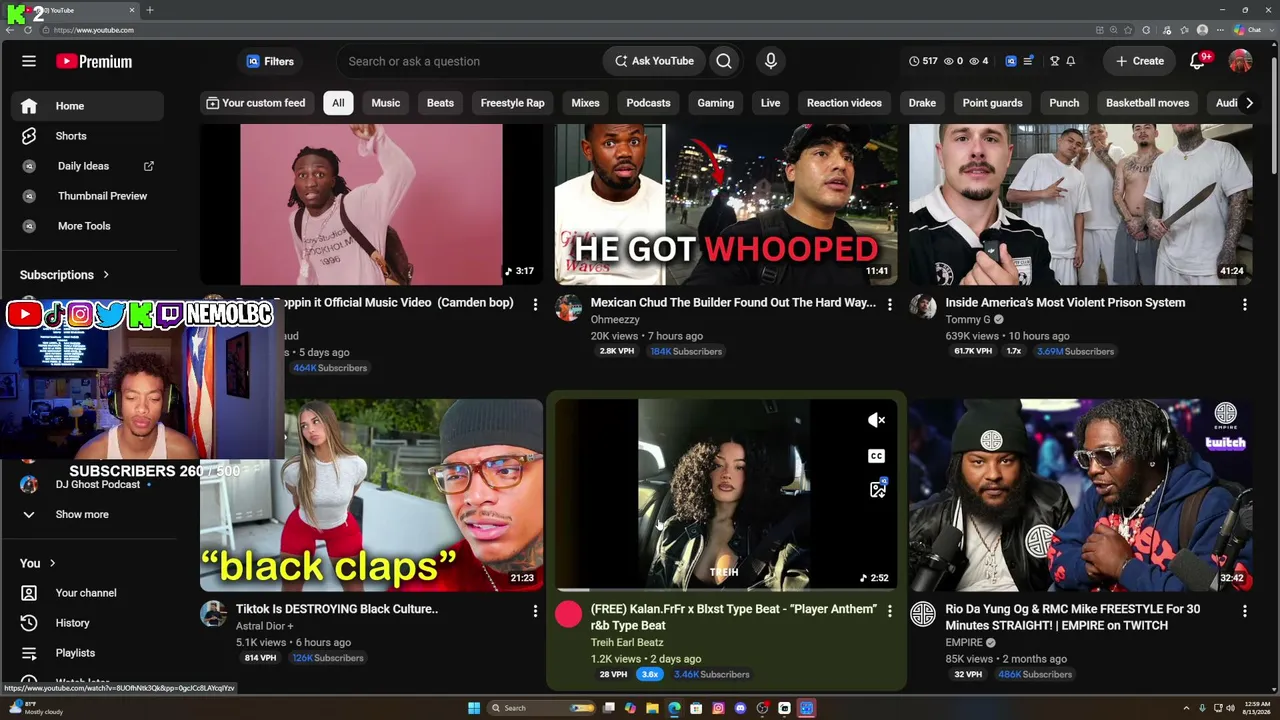Open options menu for Camden bop music video
The width and height of the screenshot is (1280, 720).
click(x=535, y=304)
